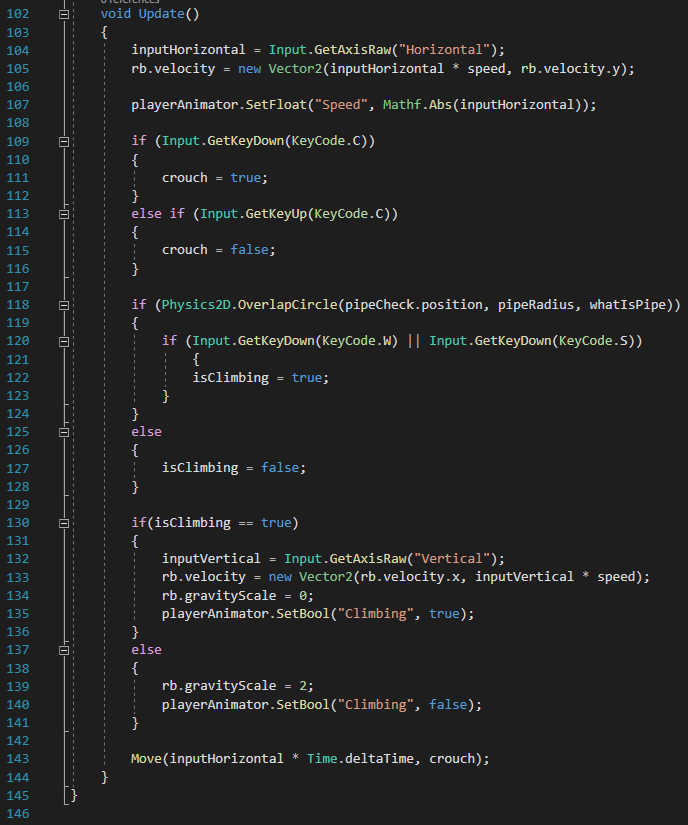688x825 pixels.
Task: Fold the Physics2D.OverlapCircle if block
Action: pyautogui.click(x=65, y=304)
